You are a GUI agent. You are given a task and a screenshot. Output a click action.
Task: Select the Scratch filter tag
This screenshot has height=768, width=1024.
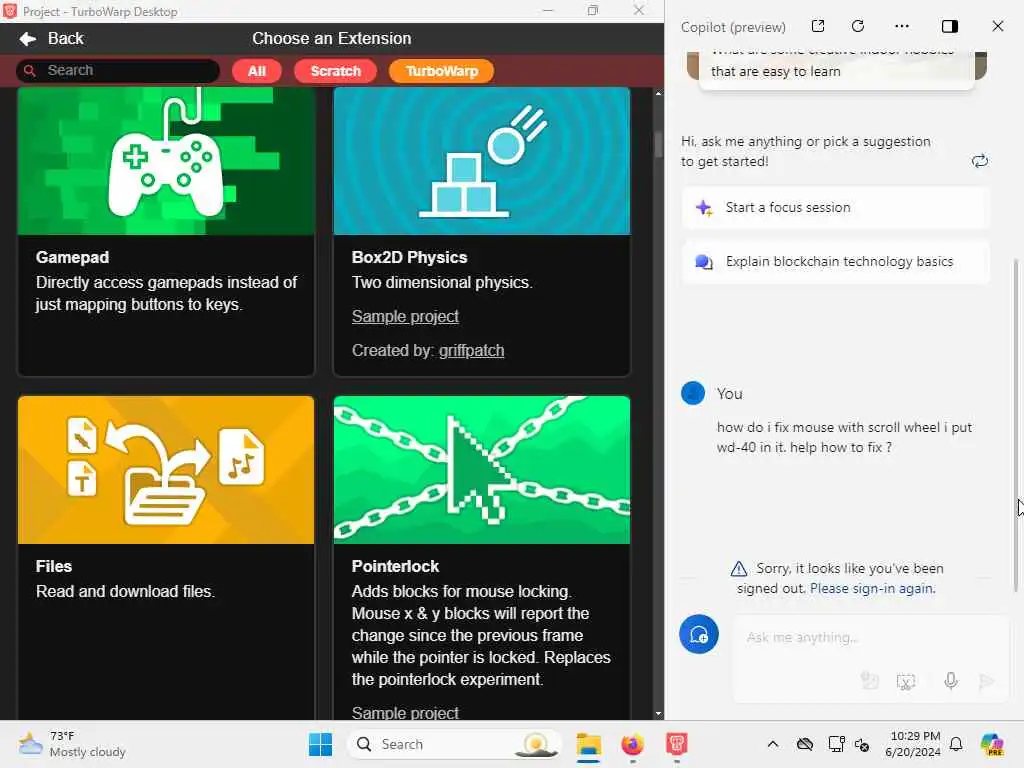(336, 71)
